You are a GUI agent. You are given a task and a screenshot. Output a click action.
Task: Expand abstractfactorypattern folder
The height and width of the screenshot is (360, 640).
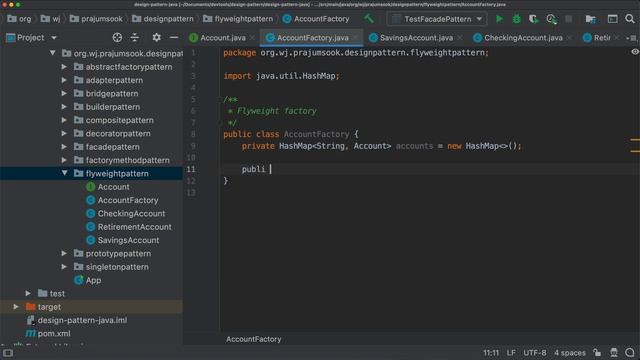[x=64, y=67]
